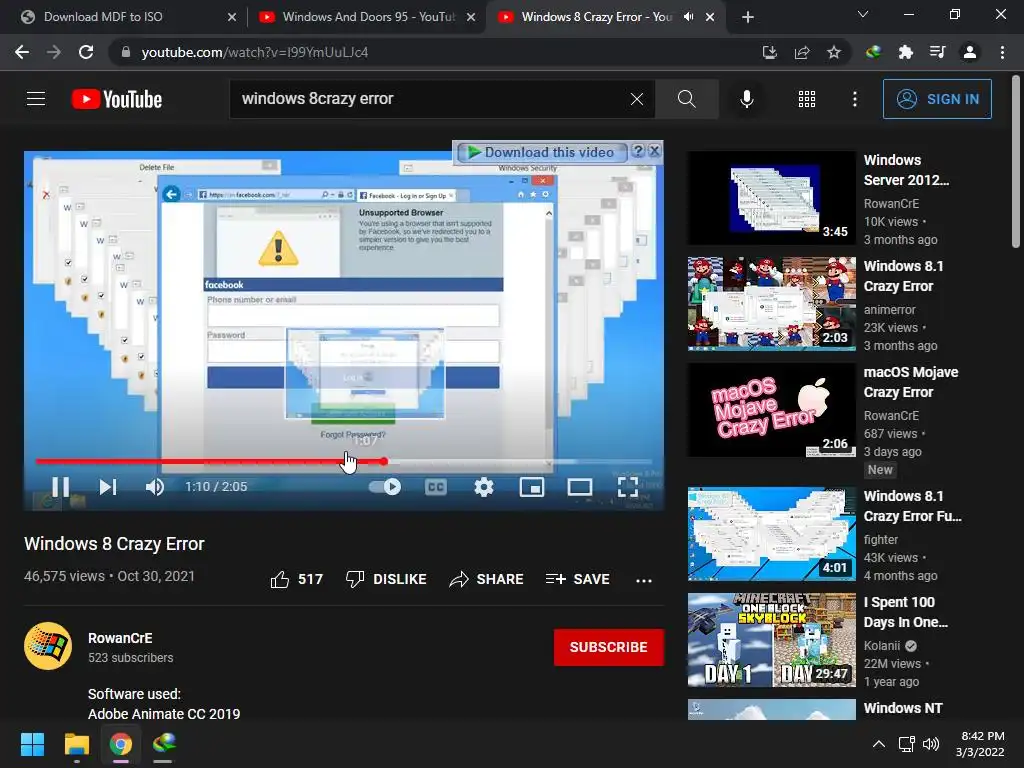Image resolution: width=1024 pixels, height=768 pixels.
Task: Bookmark this page with the star
Action: tap(834, 52)
